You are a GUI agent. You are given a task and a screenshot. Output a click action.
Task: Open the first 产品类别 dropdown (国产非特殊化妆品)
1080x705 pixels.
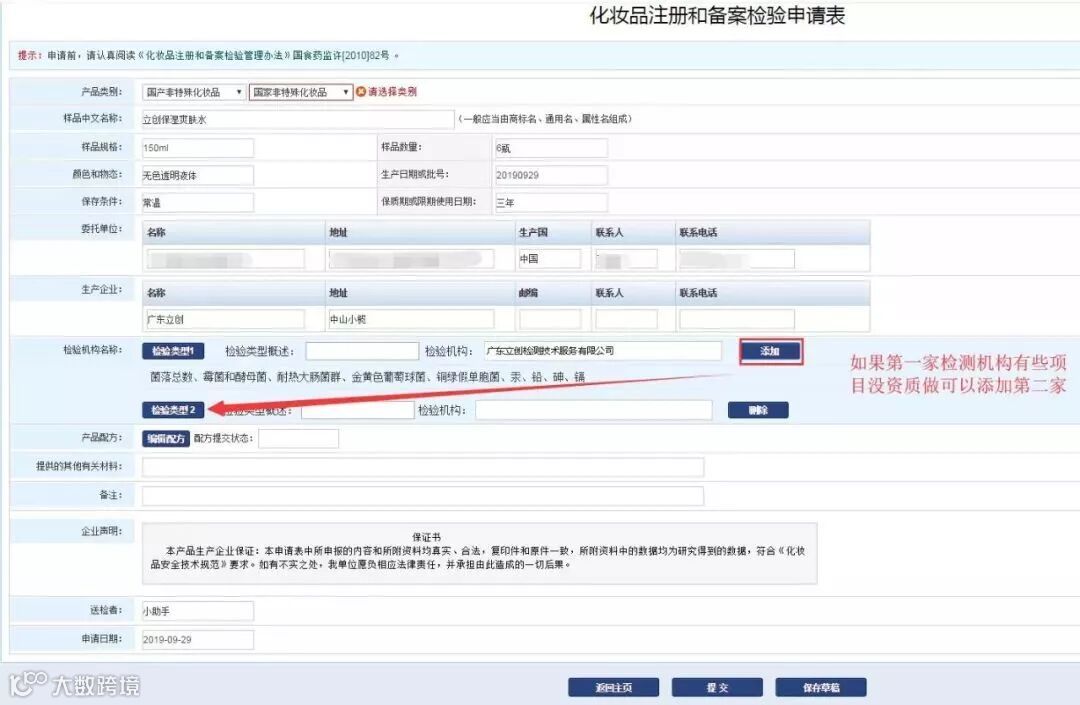194,92
